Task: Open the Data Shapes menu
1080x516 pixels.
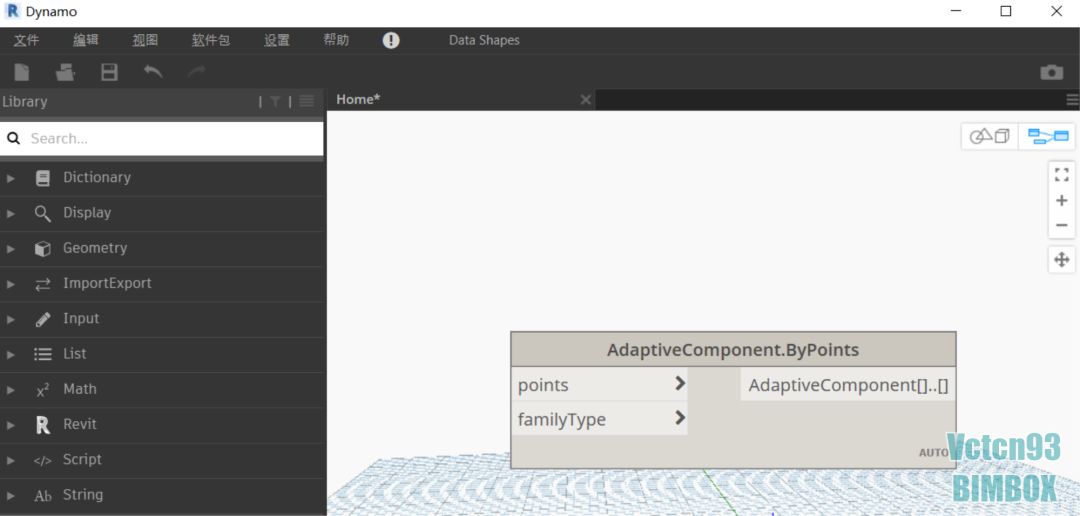Action: (x=484, y=40)
